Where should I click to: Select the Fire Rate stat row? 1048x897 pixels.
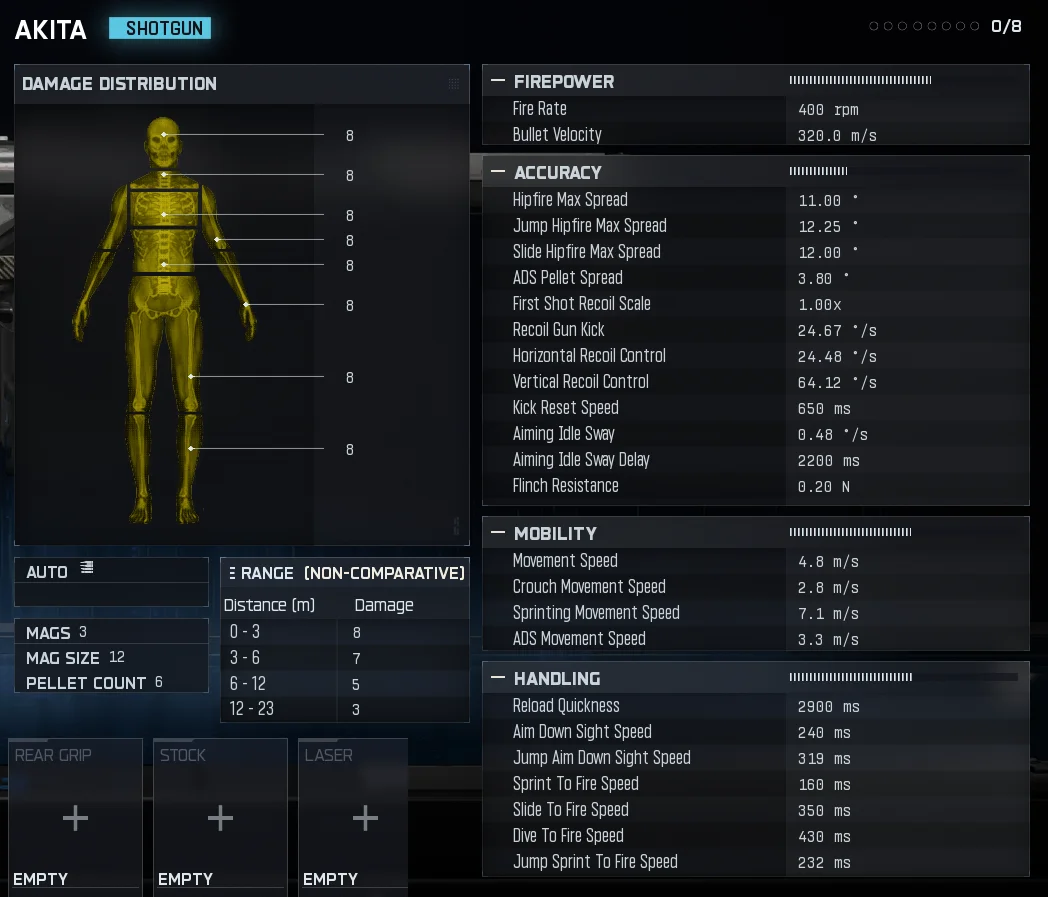click(x=755, y=109)
